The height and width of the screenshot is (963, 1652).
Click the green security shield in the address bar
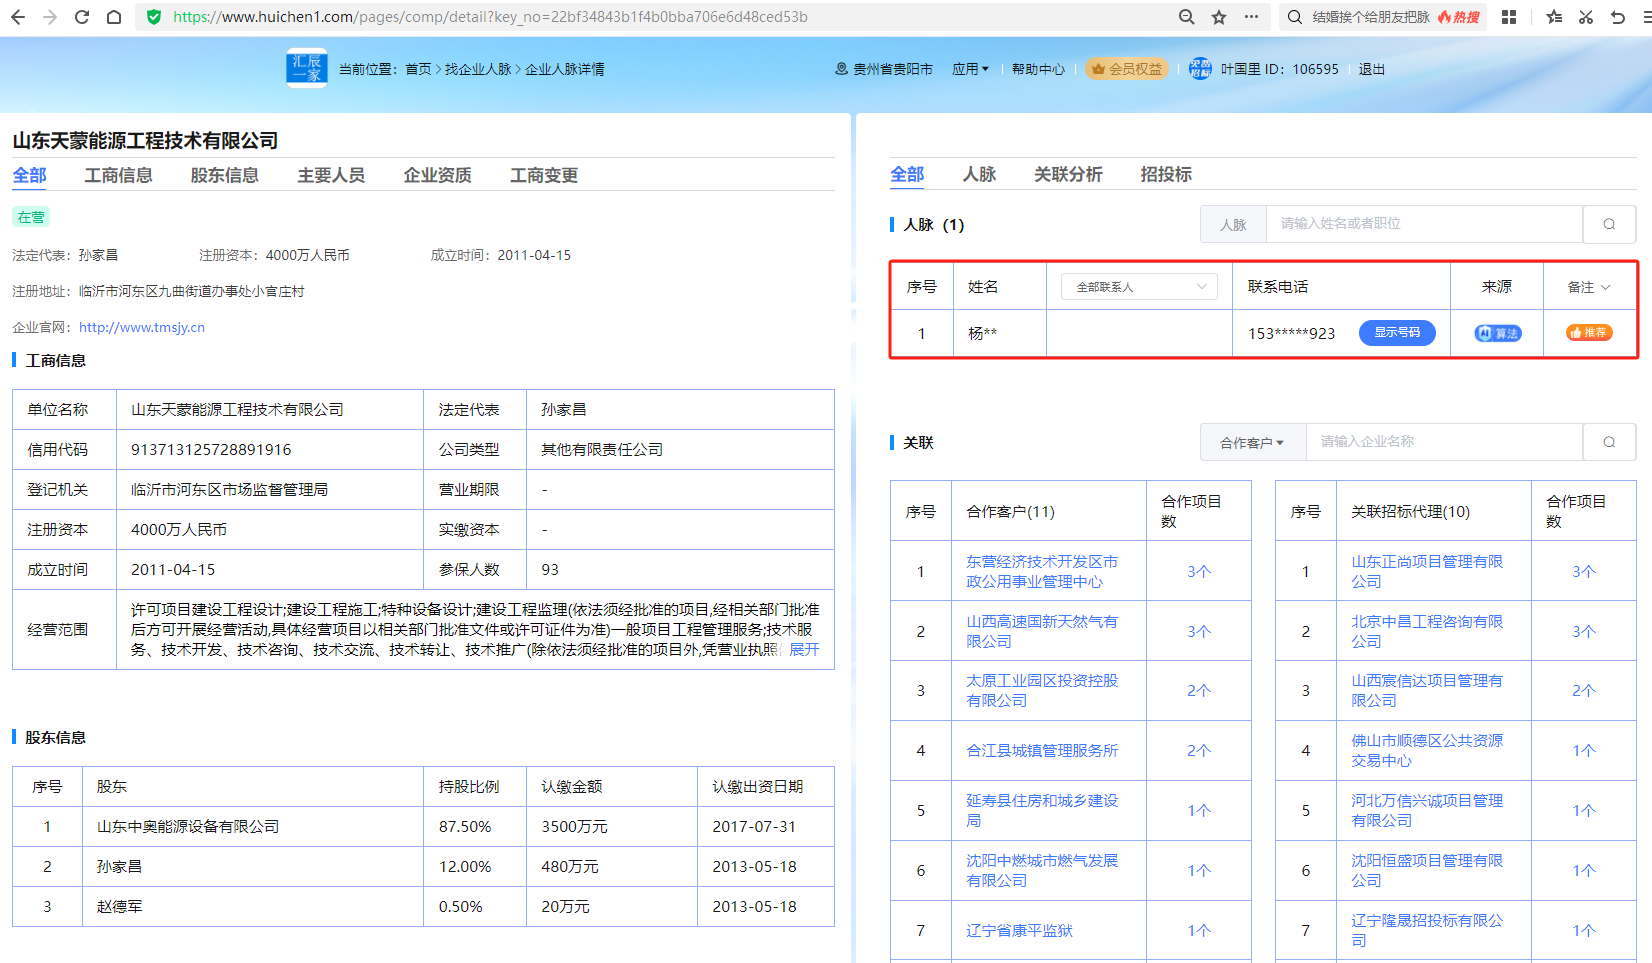pos(154,17)
